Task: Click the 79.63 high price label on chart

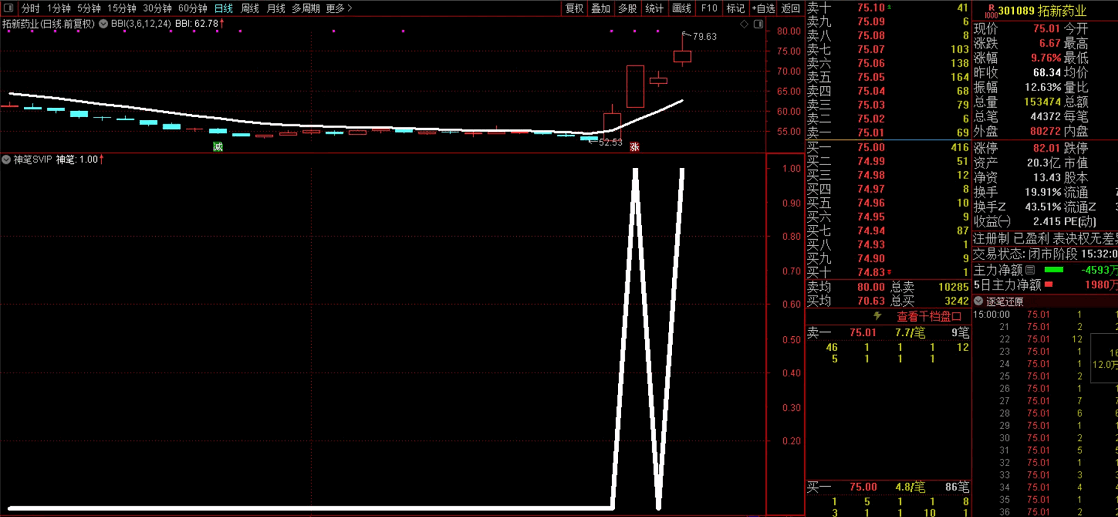Action: tap(704, 36)
